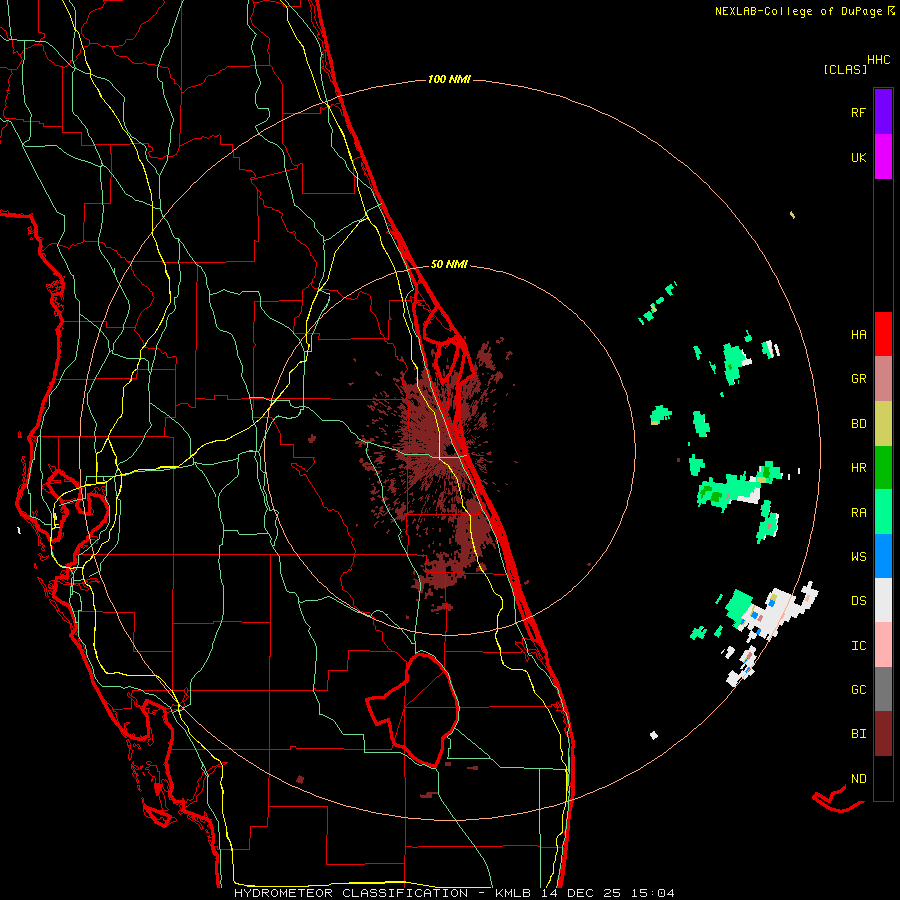
Task: Select the BD yellow legend block
Action: 883,423
